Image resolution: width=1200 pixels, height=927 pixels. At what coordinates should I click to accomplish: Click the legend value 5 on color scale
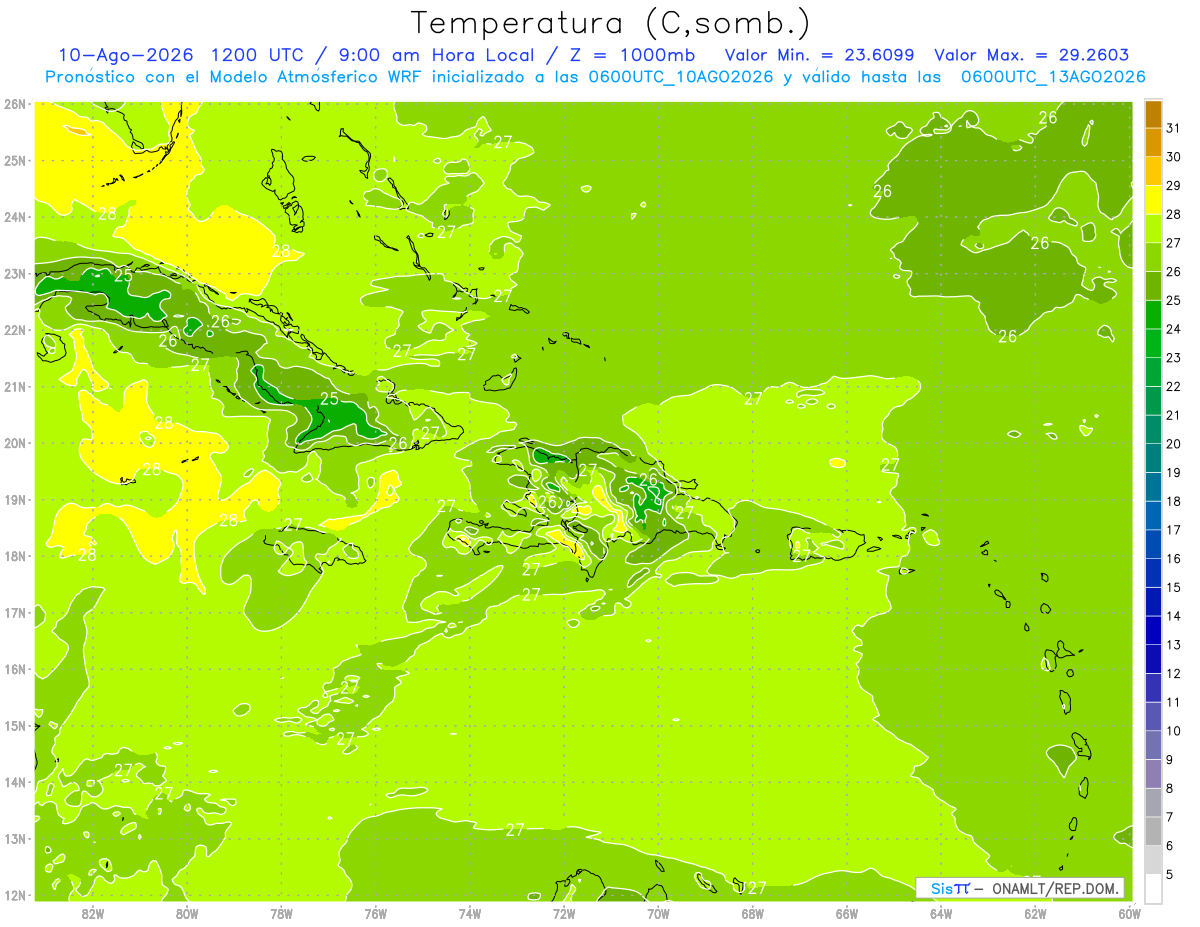tap(1171, 874)
